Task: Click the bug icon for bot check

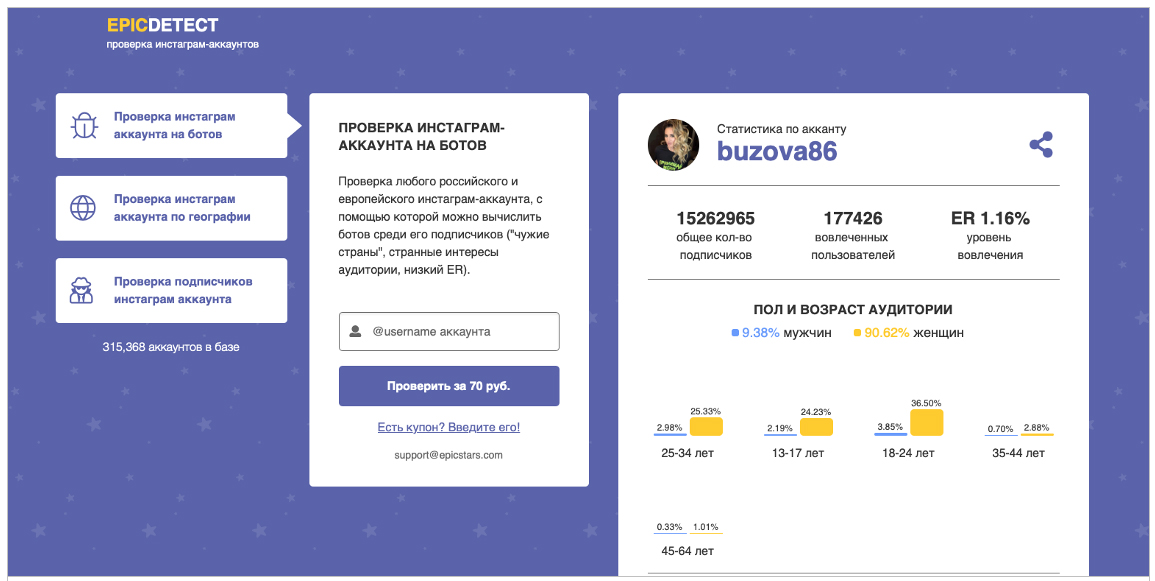Action: (x=83, y=125)
